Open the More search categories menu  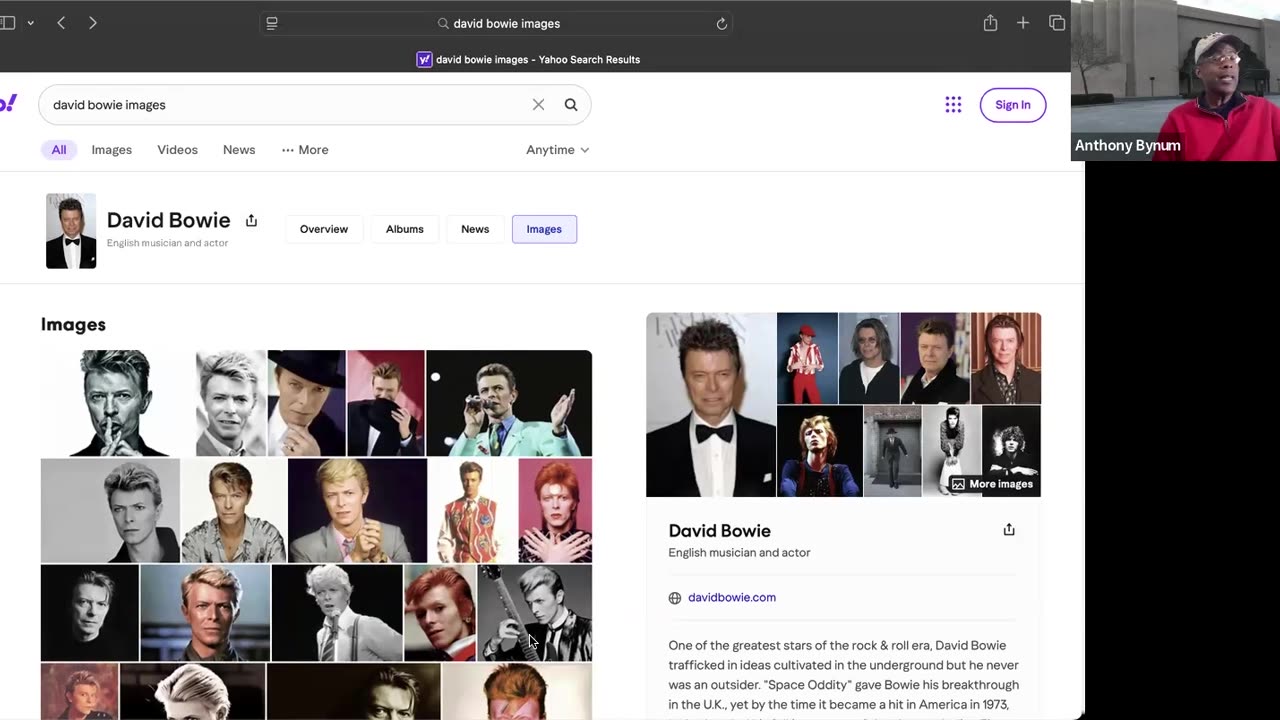coord(305,150)
